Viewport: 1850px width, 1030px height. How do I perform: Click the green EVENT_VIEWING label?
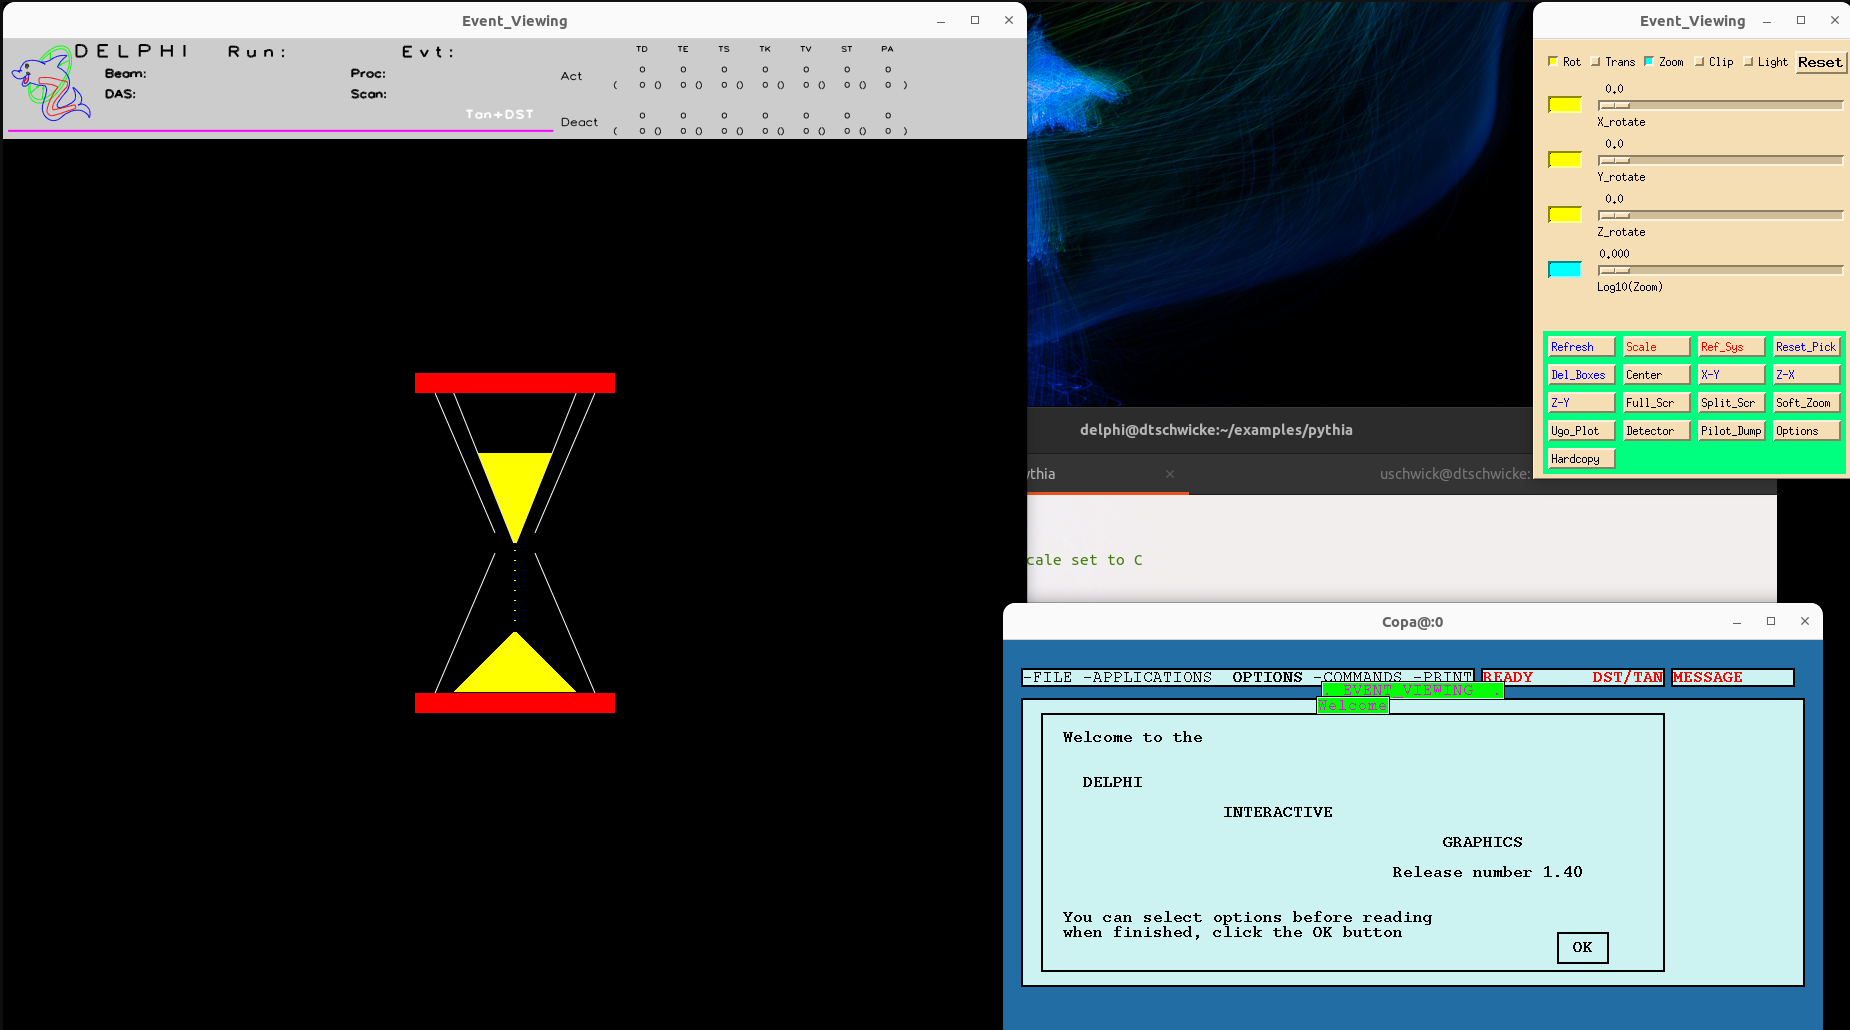(1412, 690)
